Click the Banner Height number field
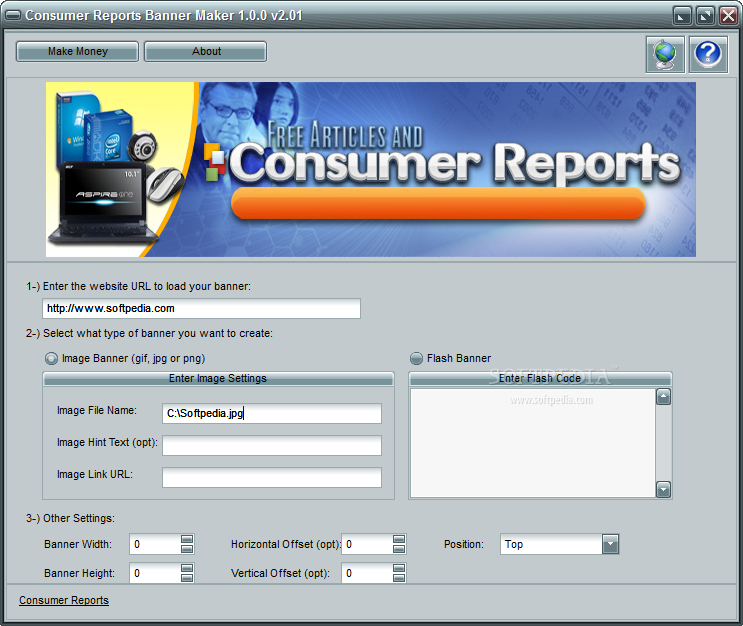 (x=155, y=573)
